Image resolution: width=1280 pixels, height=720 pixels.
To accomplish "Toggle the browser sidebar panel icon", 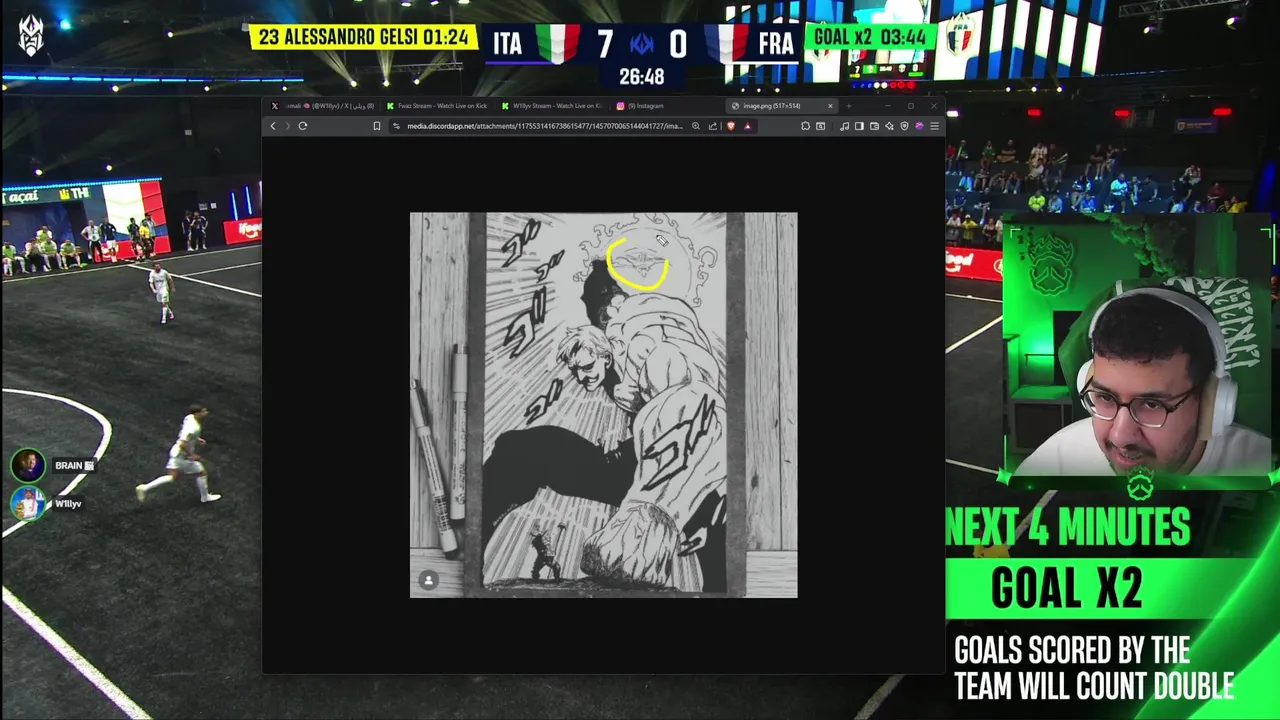I will coord(859,126).
